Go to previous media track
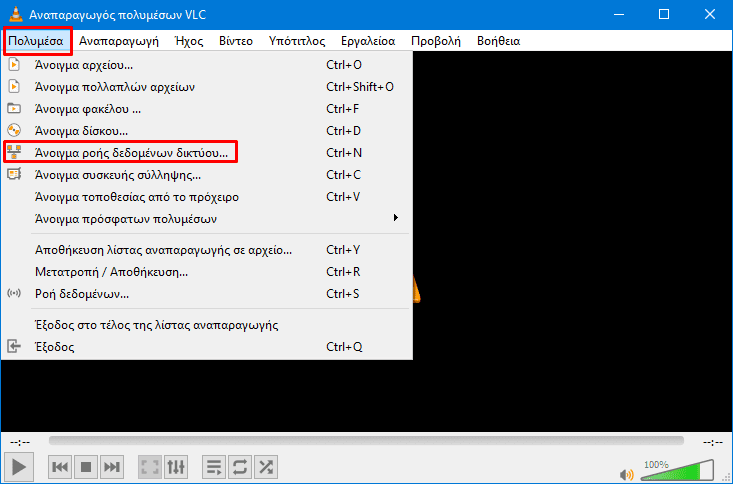The height and width of the screenshot is (484, 733). coord(60,467)
